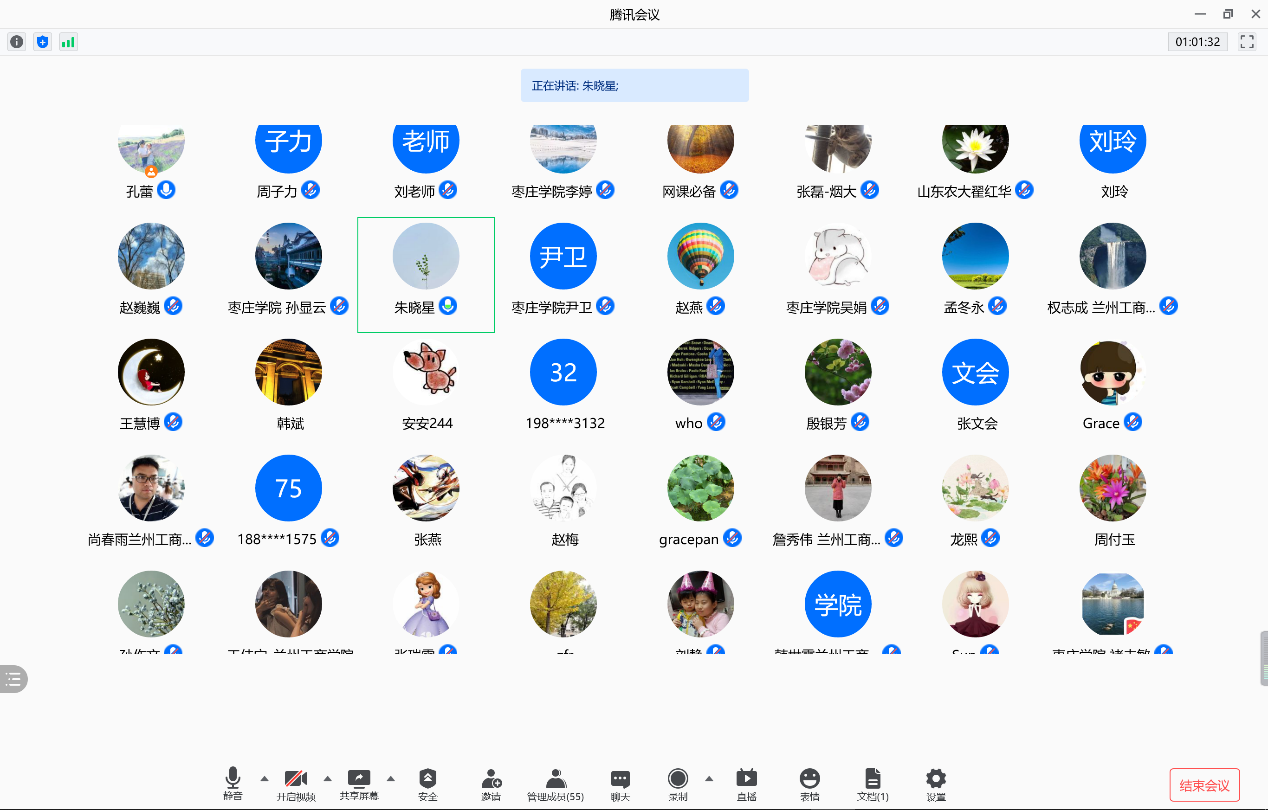Select 朱晓星's highlighted participant tile
The image size is (1268, 810).
tap(426, 274)
